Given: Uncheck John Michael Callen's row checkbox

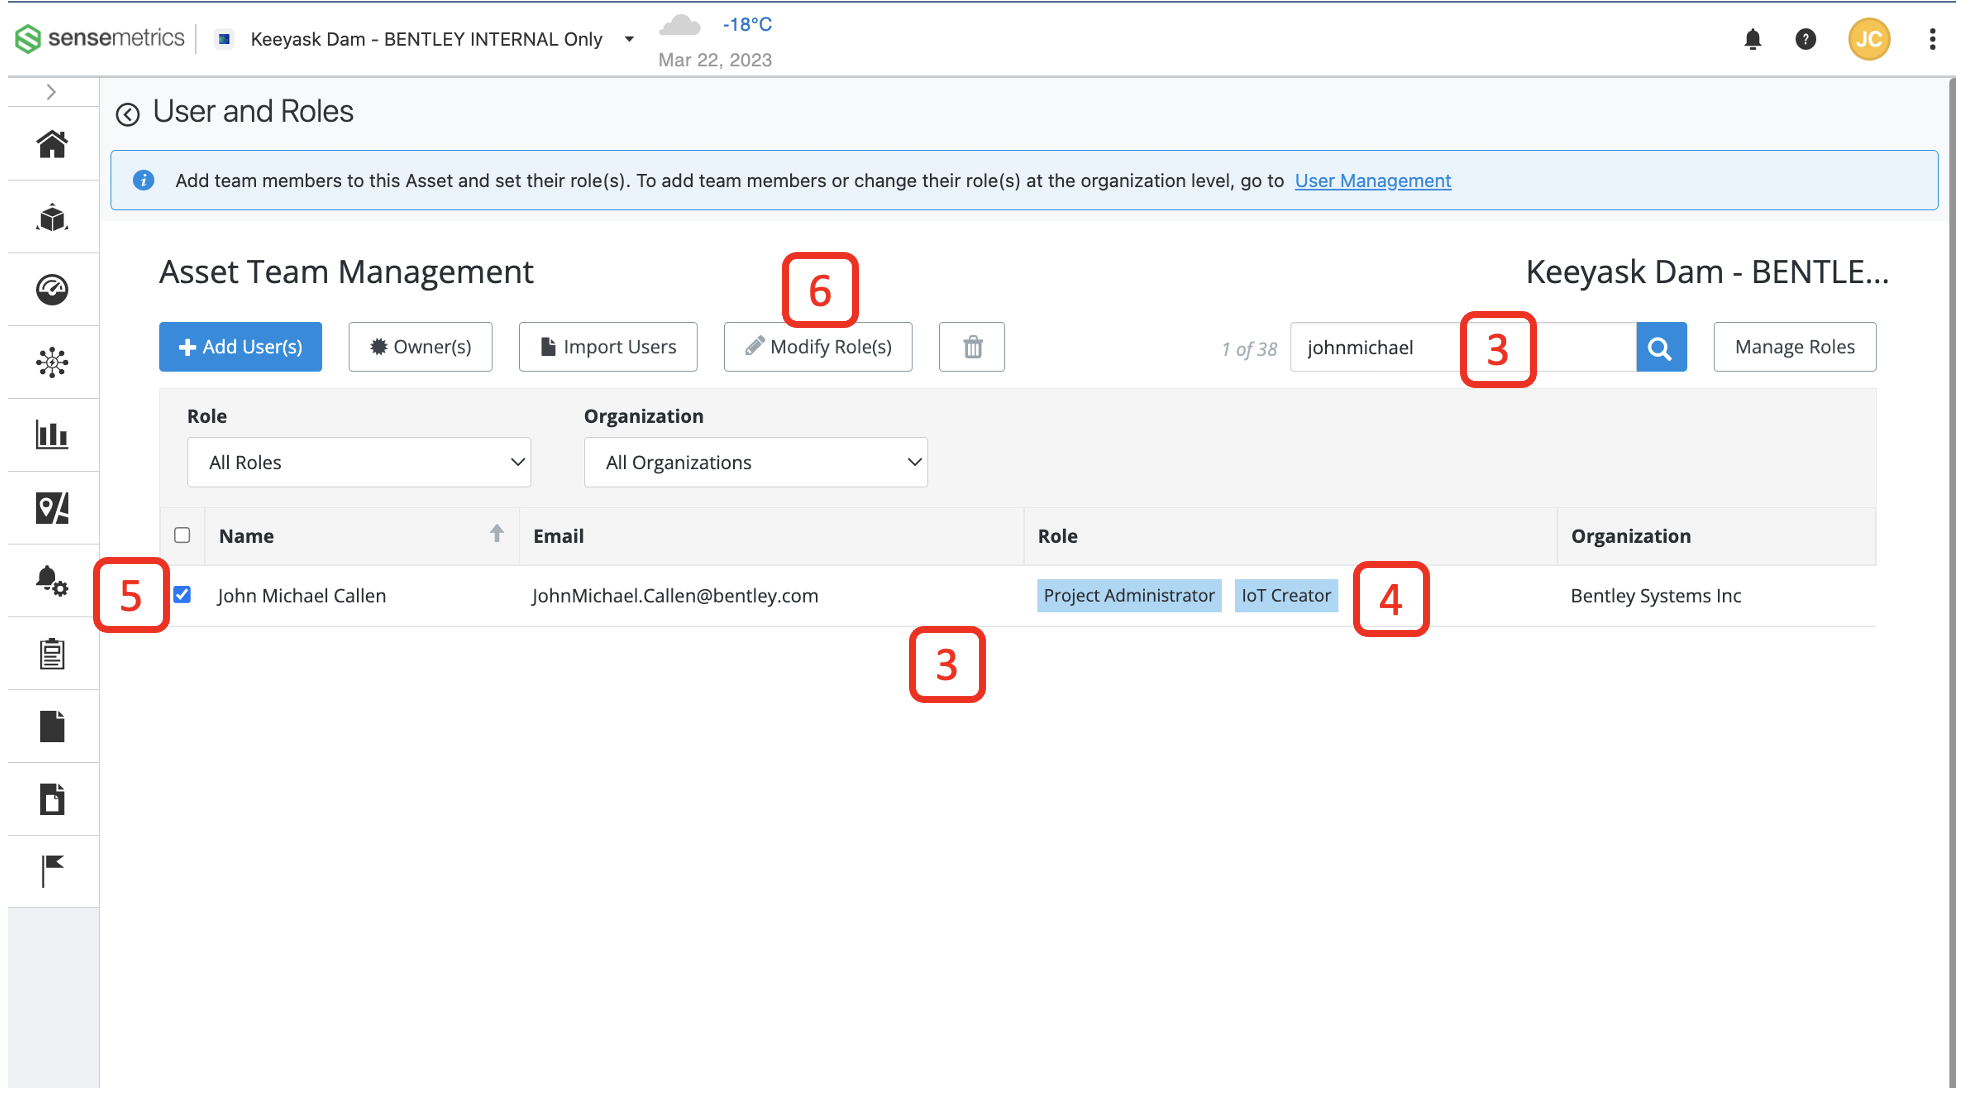Looking at the screenshot, I should (182, 595).
